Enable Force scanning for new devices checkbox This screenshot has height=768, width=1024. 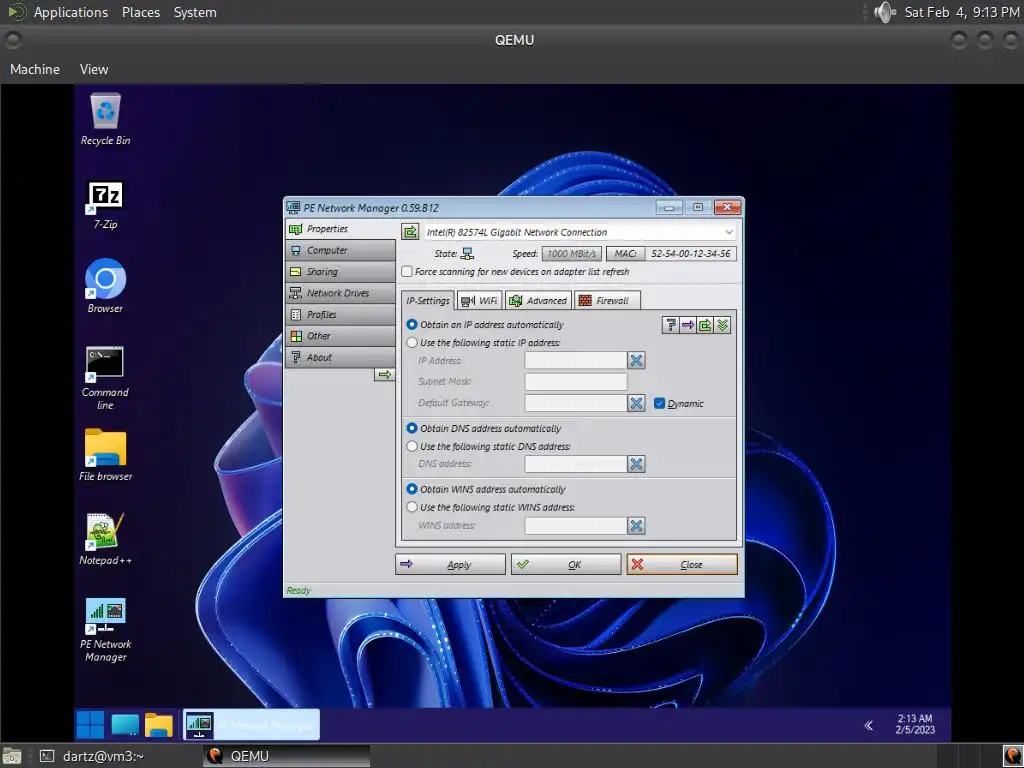(x=407, y=272)
